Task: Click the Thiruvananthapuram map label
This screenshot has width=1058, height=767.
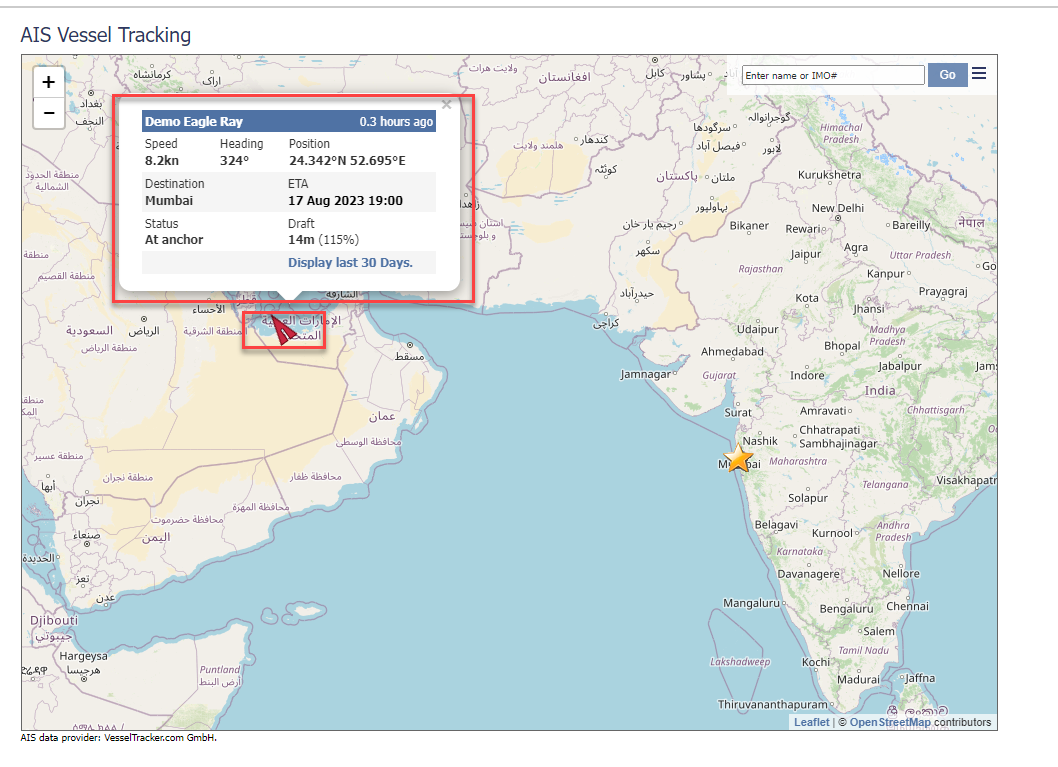Action: (x=773, y=704)
